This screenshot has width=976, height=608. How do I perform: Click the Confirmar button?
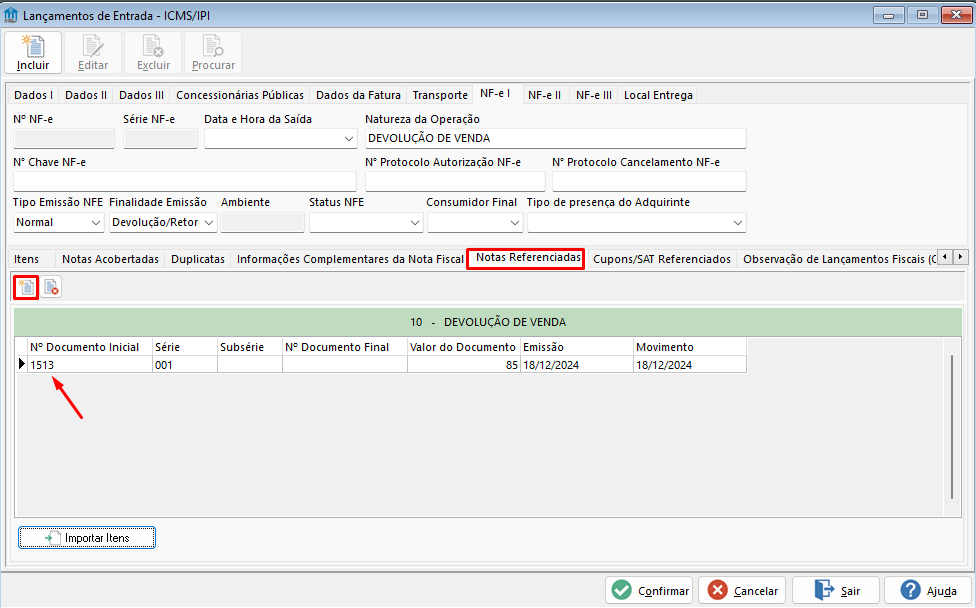(649, 591)
